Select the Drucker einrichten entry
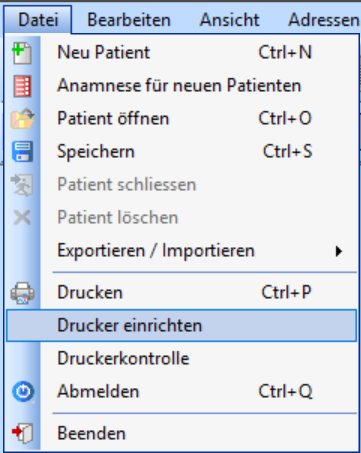The width and height of the screenshot is (361, 453). coord(181,325)
